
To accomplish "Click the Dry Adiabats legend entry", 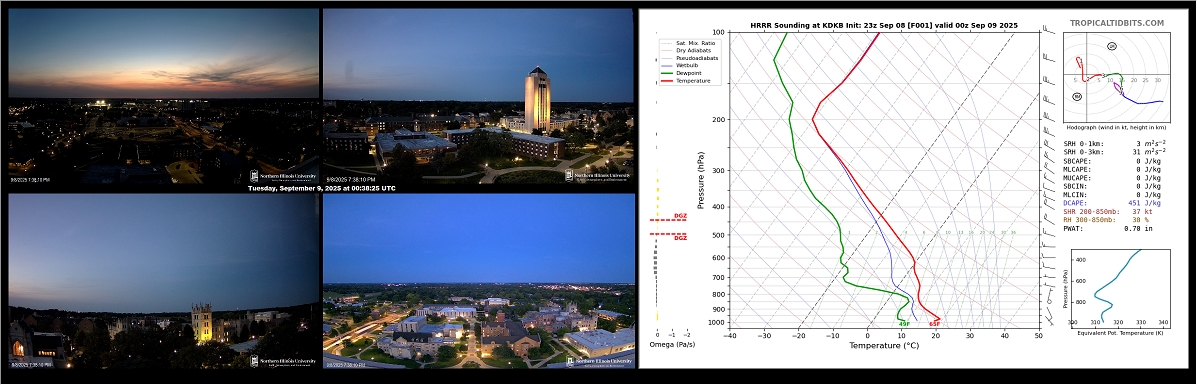I will click(687, 50).
